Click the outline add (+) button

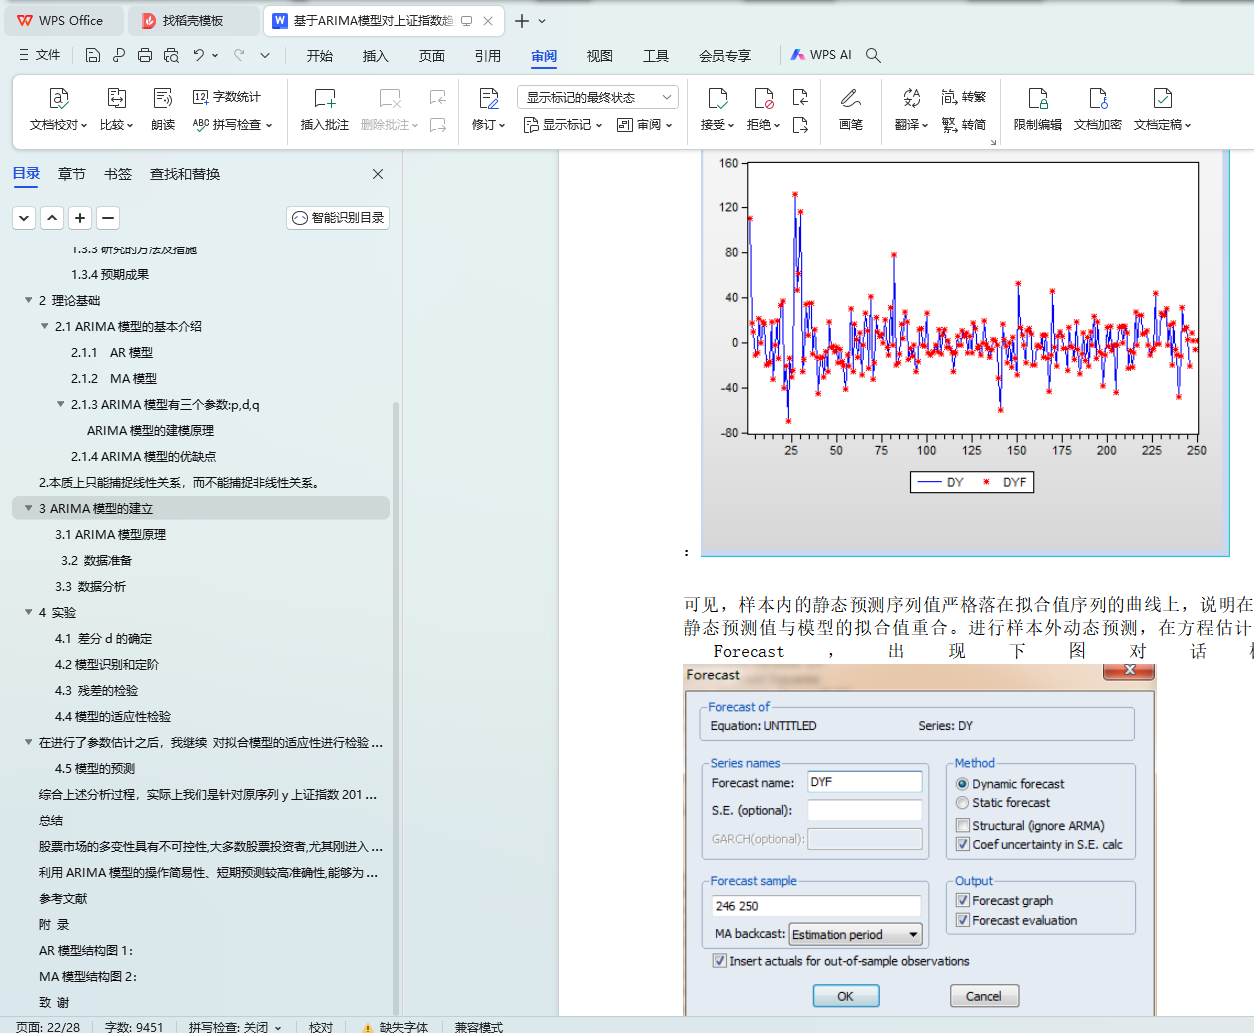(80, 217)
